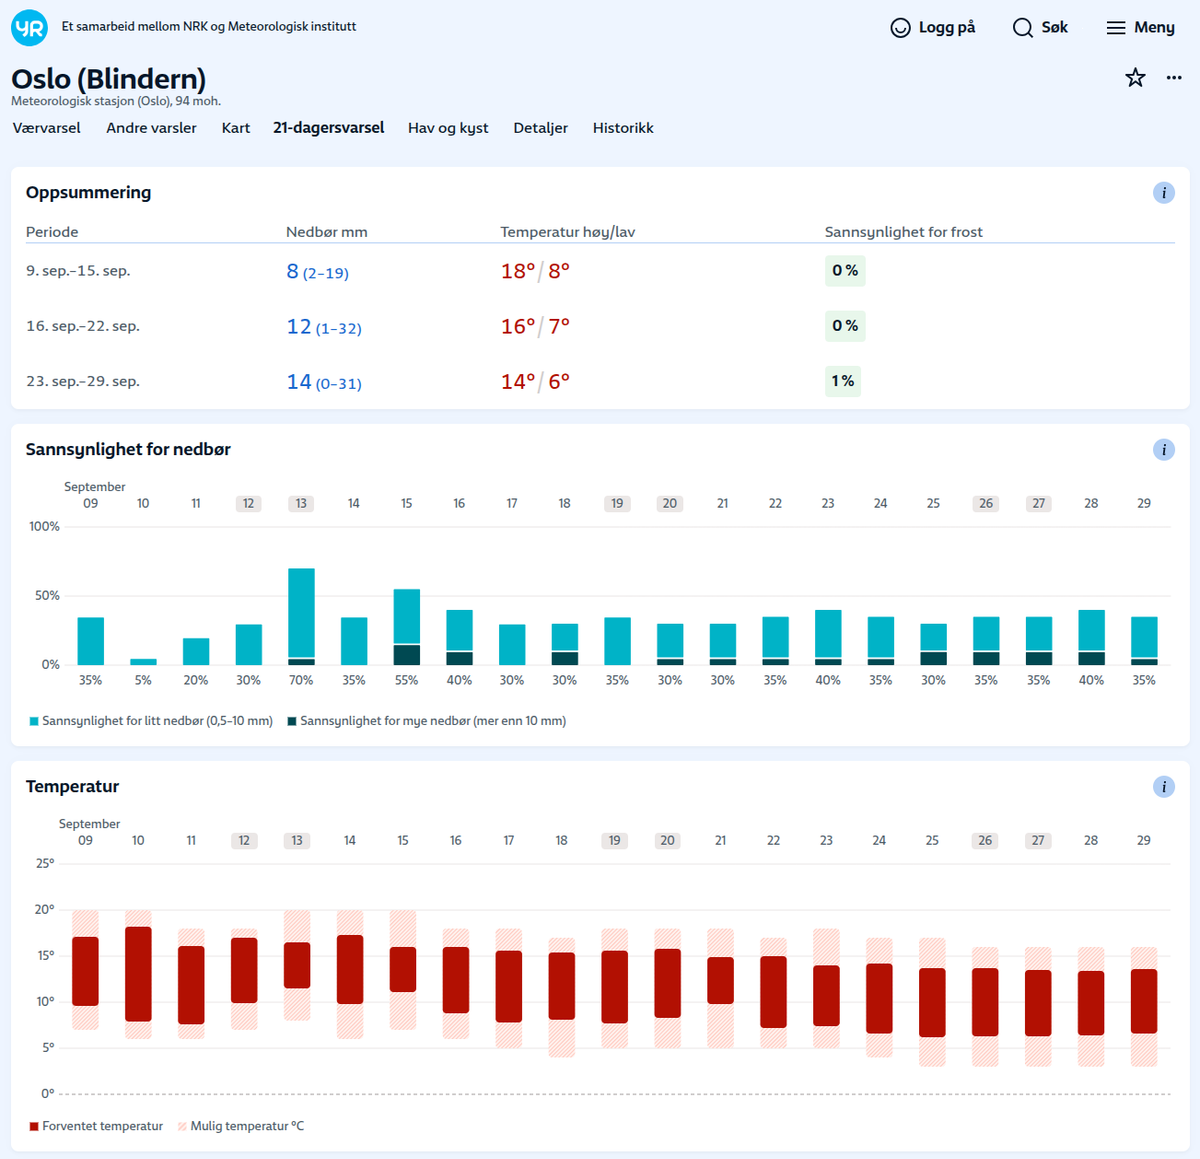The width and height of the screenshot is (1200, 1159).
Task: Click the Sannsynlighet for frost column header
Action: [x=903, y=232]
